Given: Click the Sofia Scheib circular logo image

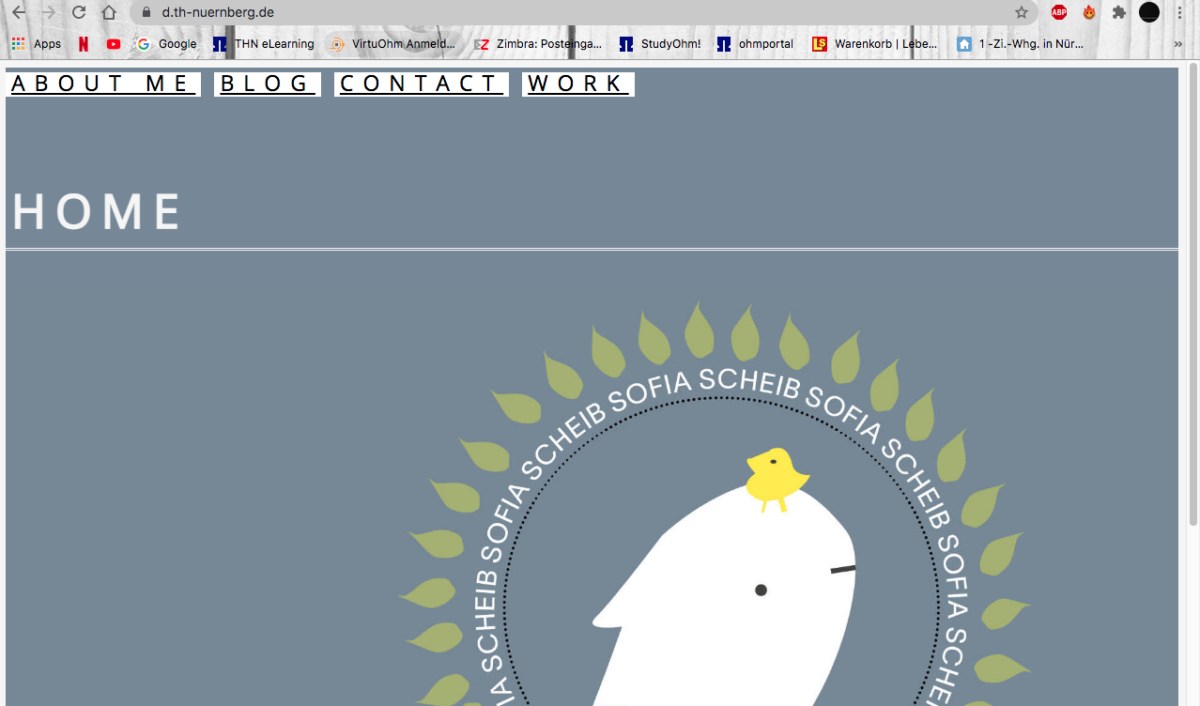Looking at the screenshot, I should point(715,504).
